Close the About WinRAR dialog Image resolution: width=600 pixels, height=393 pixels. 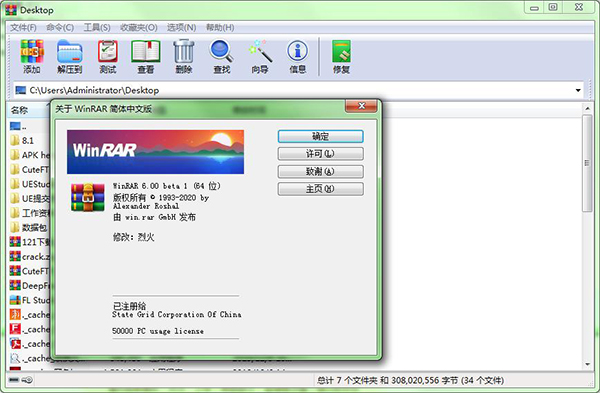click(361, 106)
